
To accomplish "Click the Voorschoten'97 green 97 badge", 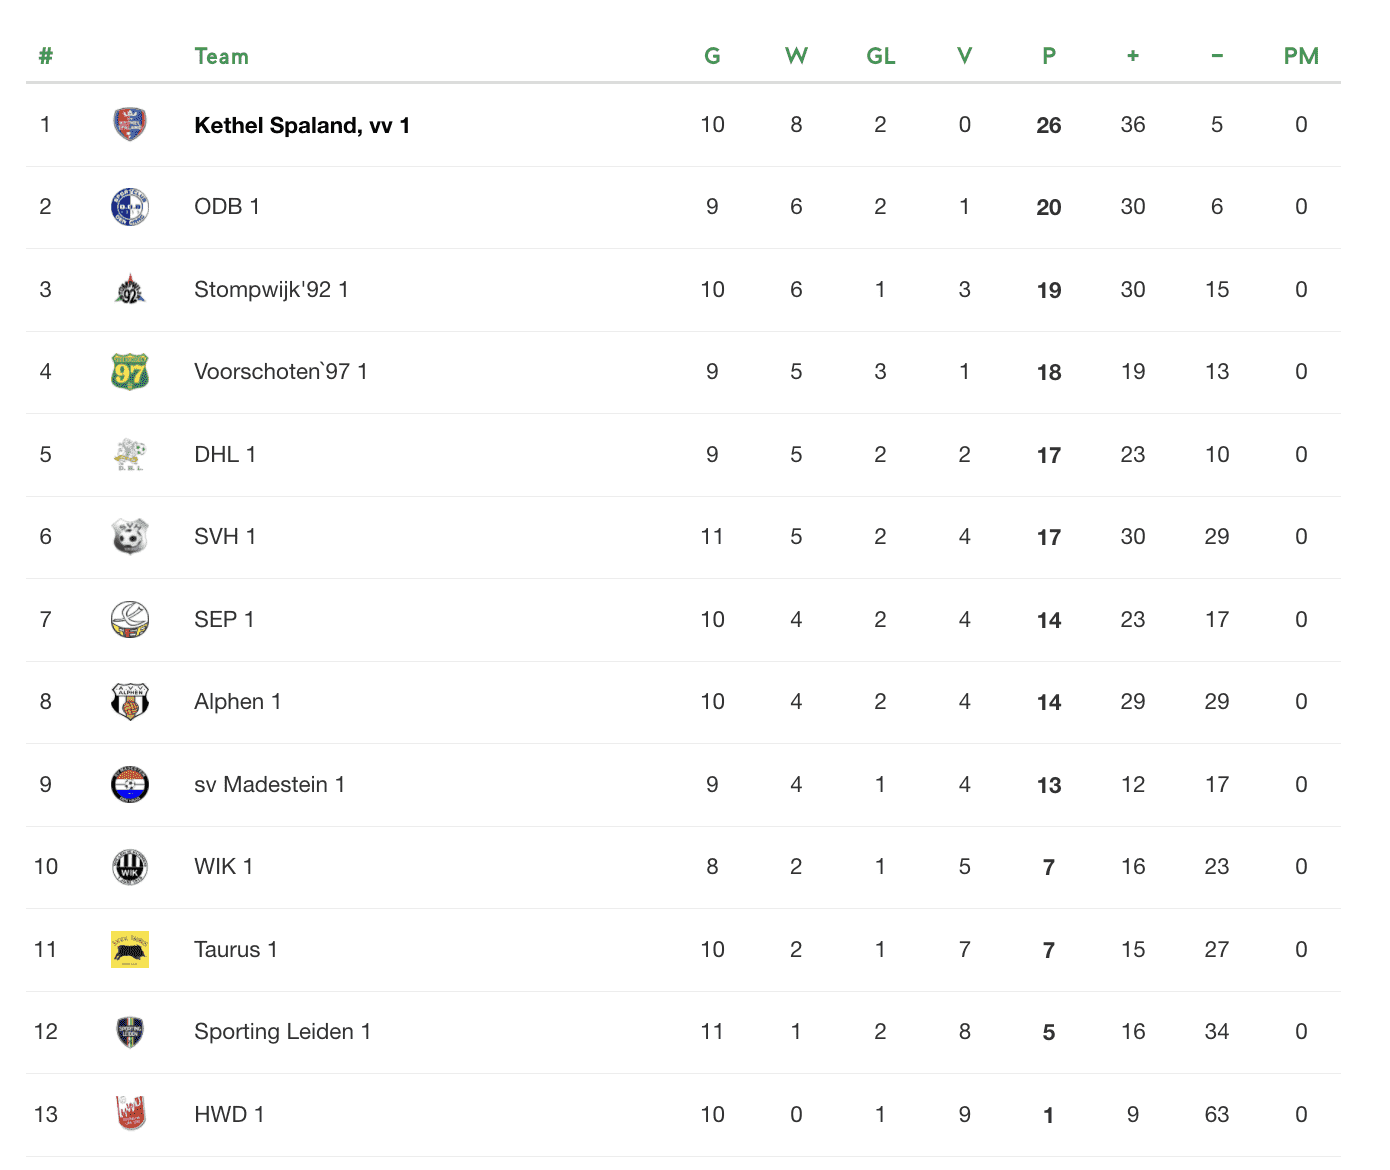I will 130,372.
